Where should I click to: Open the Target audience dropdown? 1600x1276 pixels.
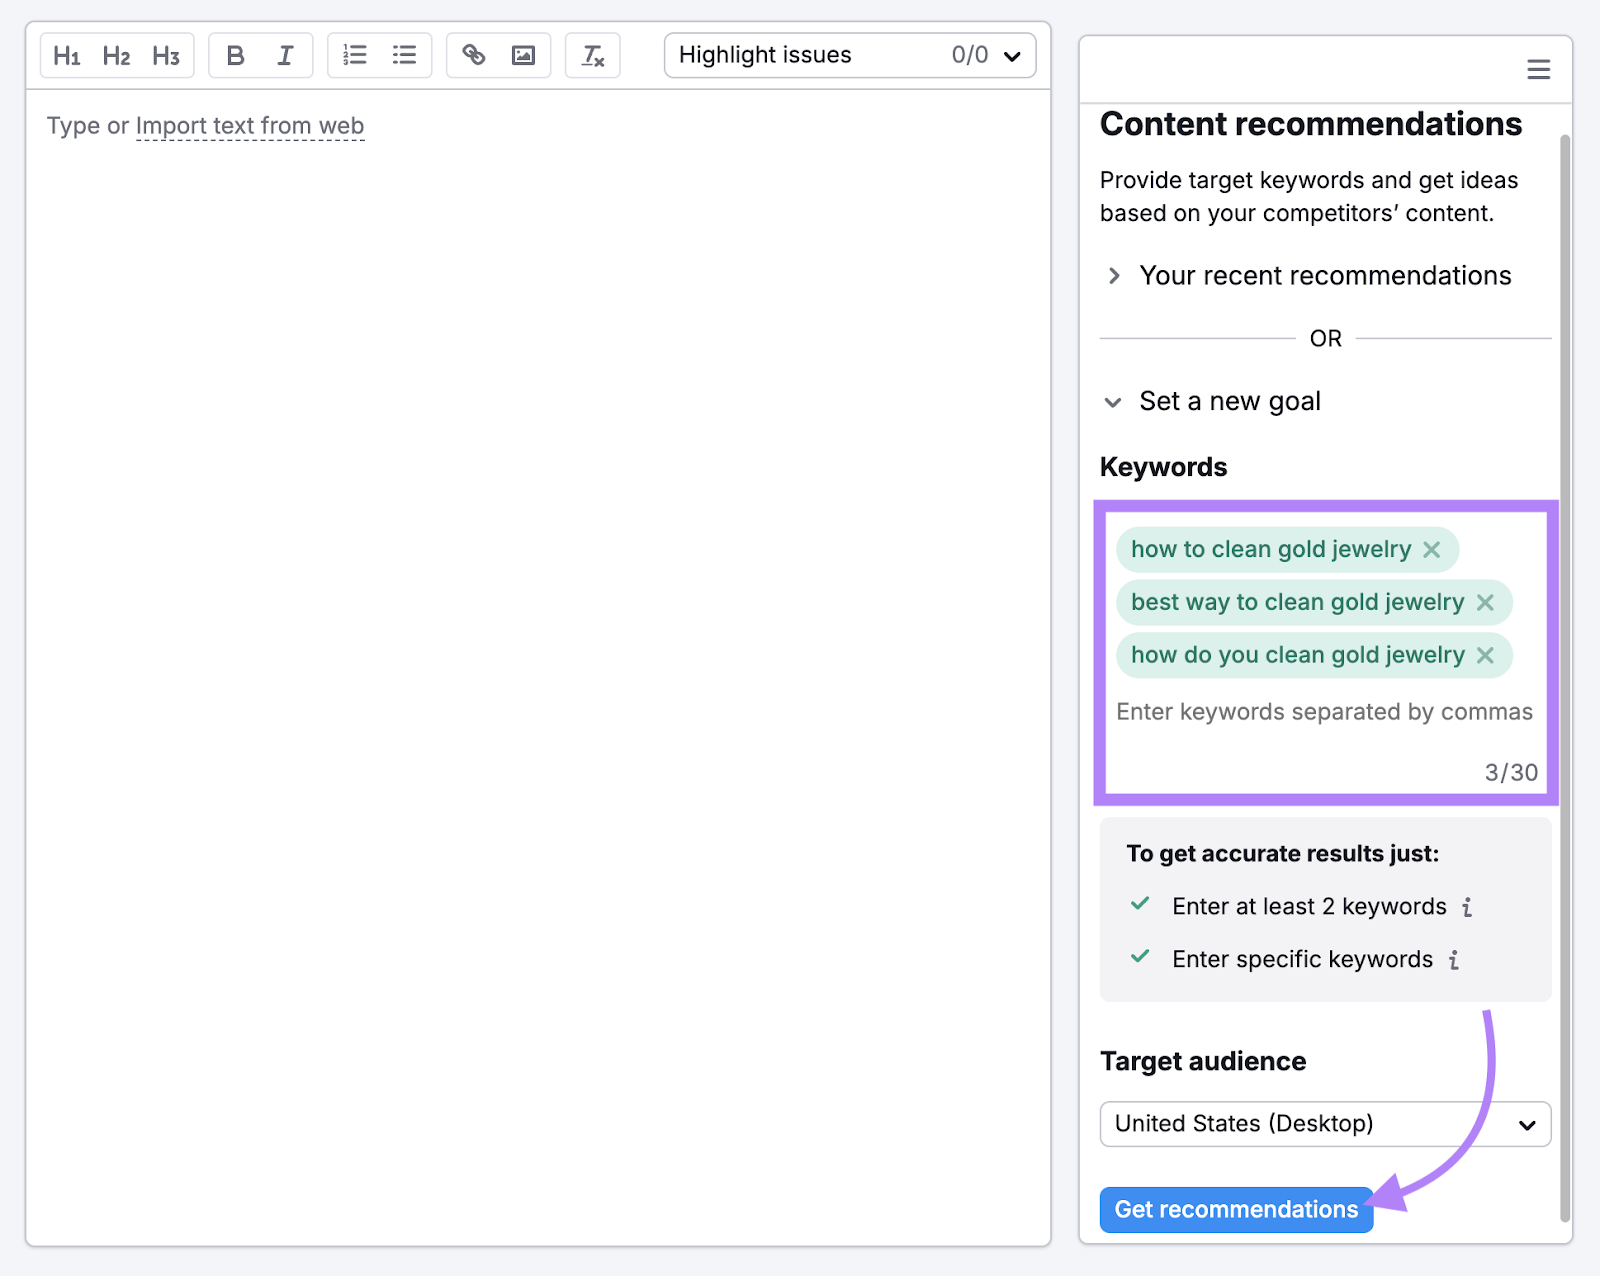pos(1324,1123)
